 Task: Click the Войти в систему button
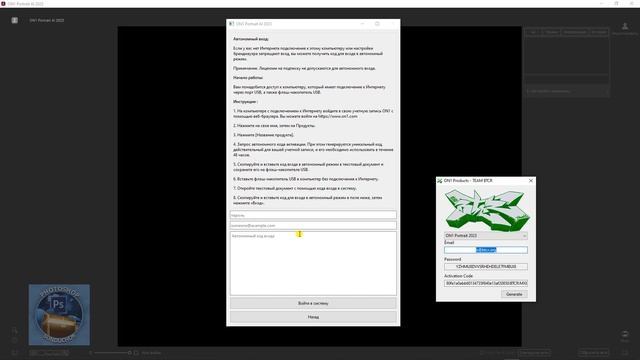click(x=313, y=303)
